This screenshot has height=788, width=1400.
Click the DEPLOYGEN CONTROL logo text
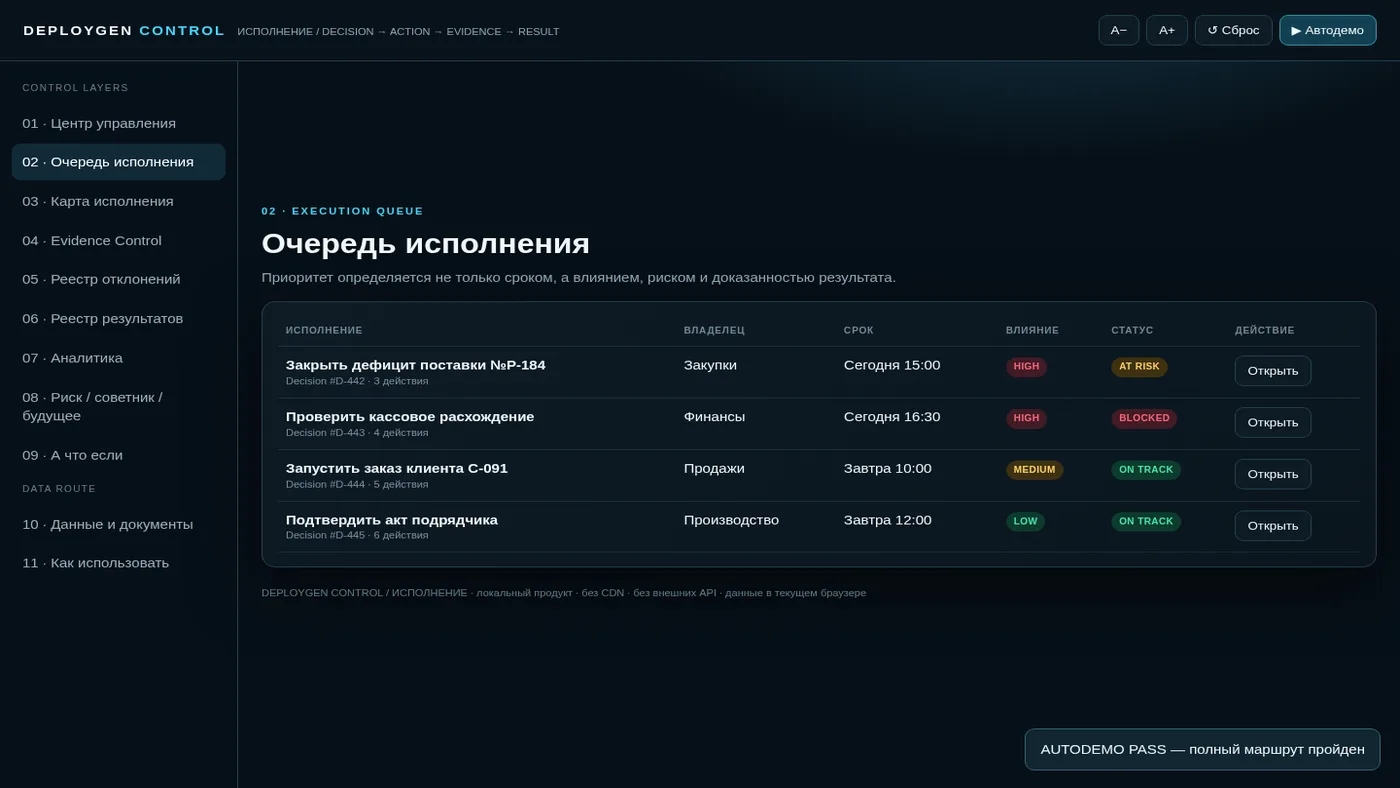[x=124, y=31]
